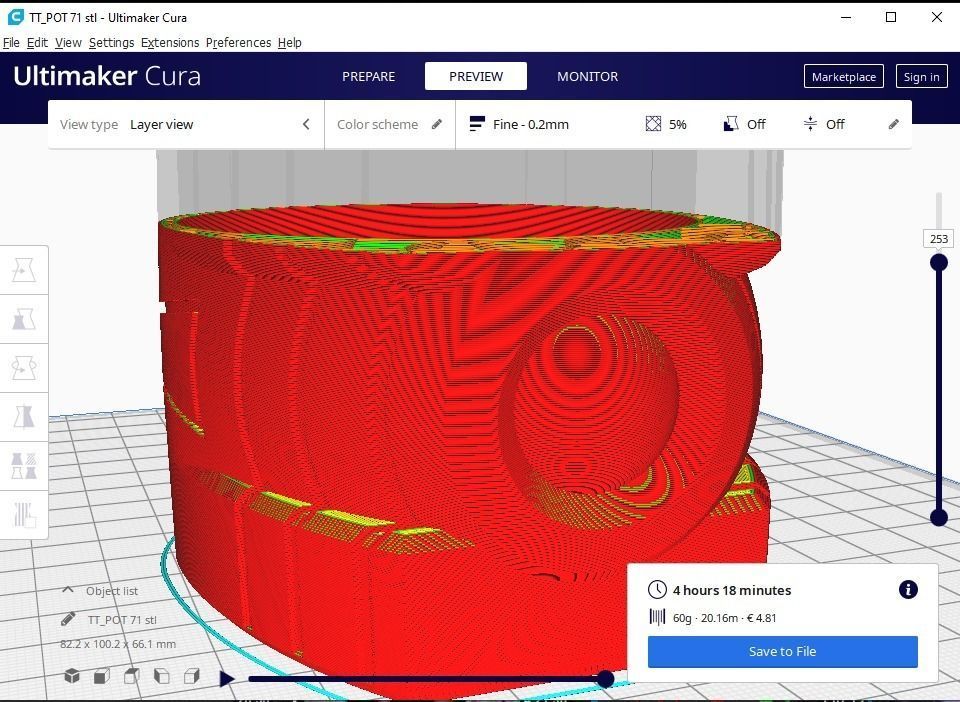Click the pencil icon at print settings end
The image size is (960, 702).
pyautogui.click(x=894, y=124)
